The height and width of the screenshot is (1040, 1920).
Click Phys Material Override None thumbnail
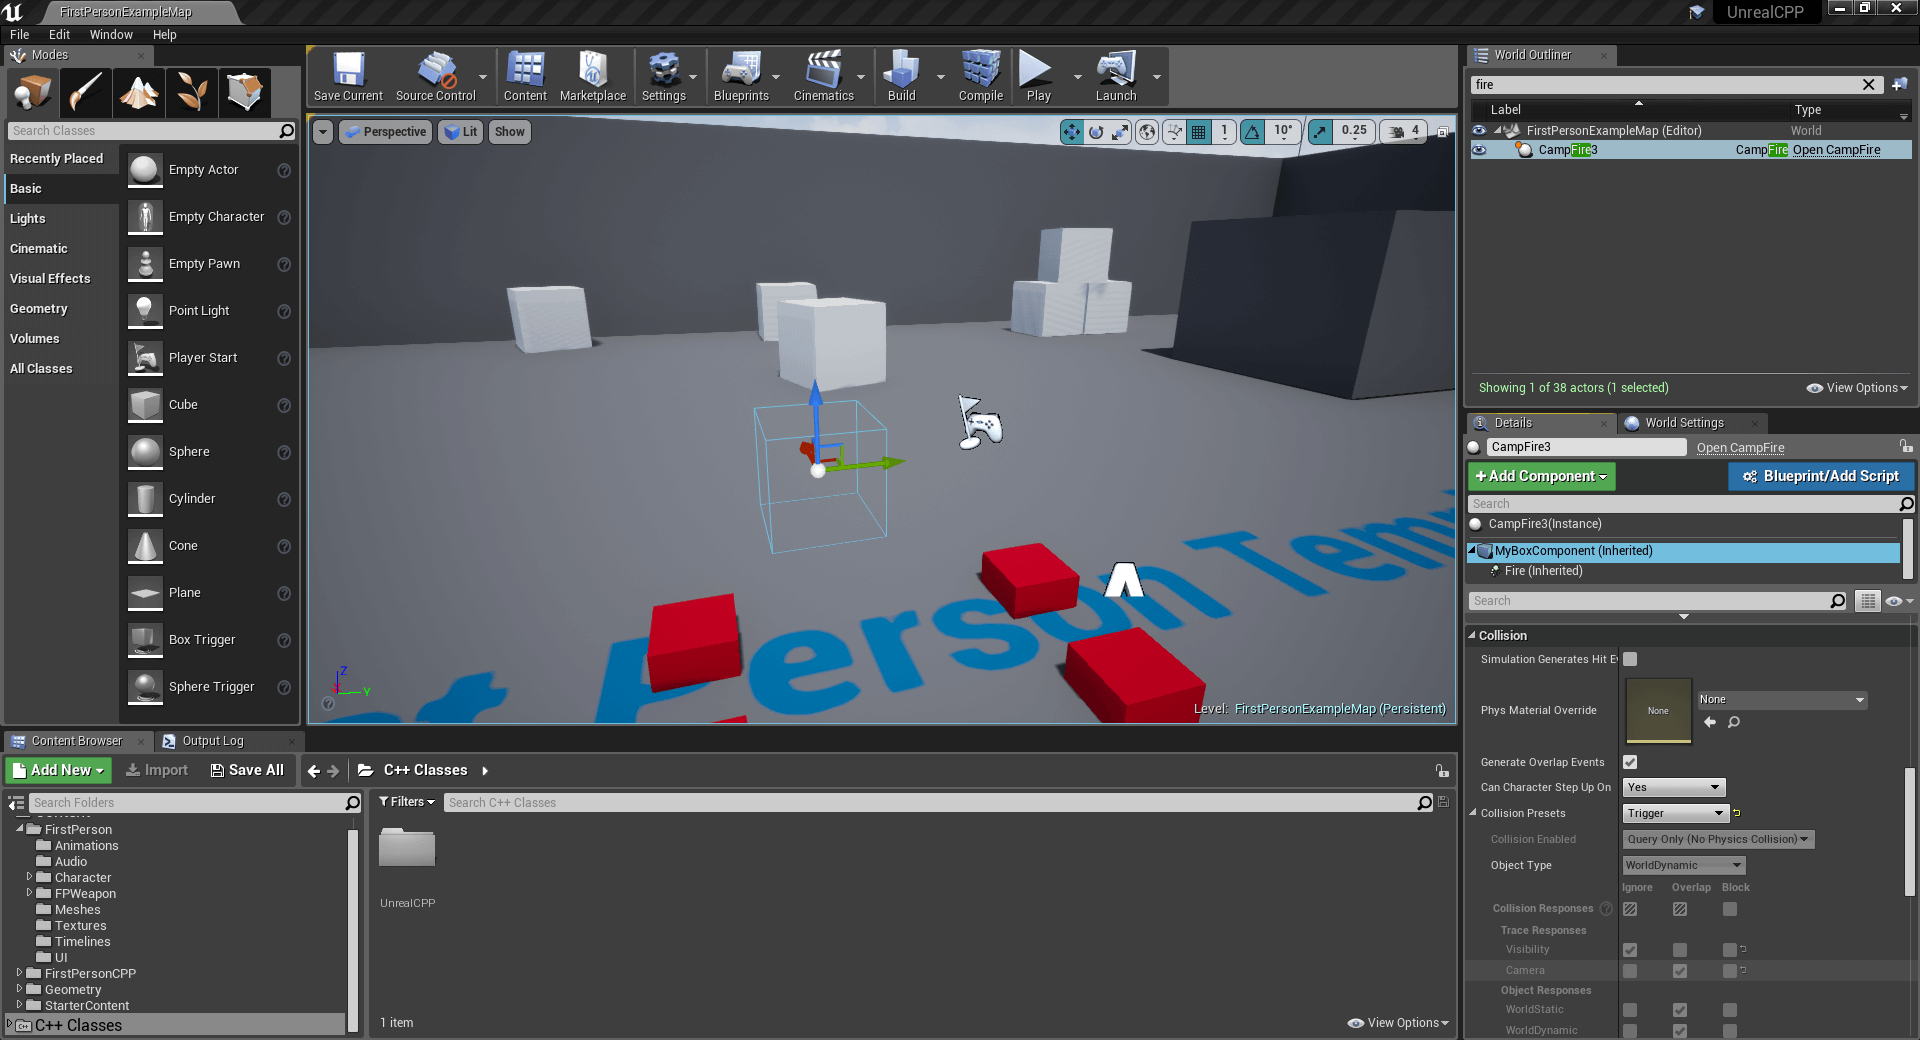[x=1658, y=711]
